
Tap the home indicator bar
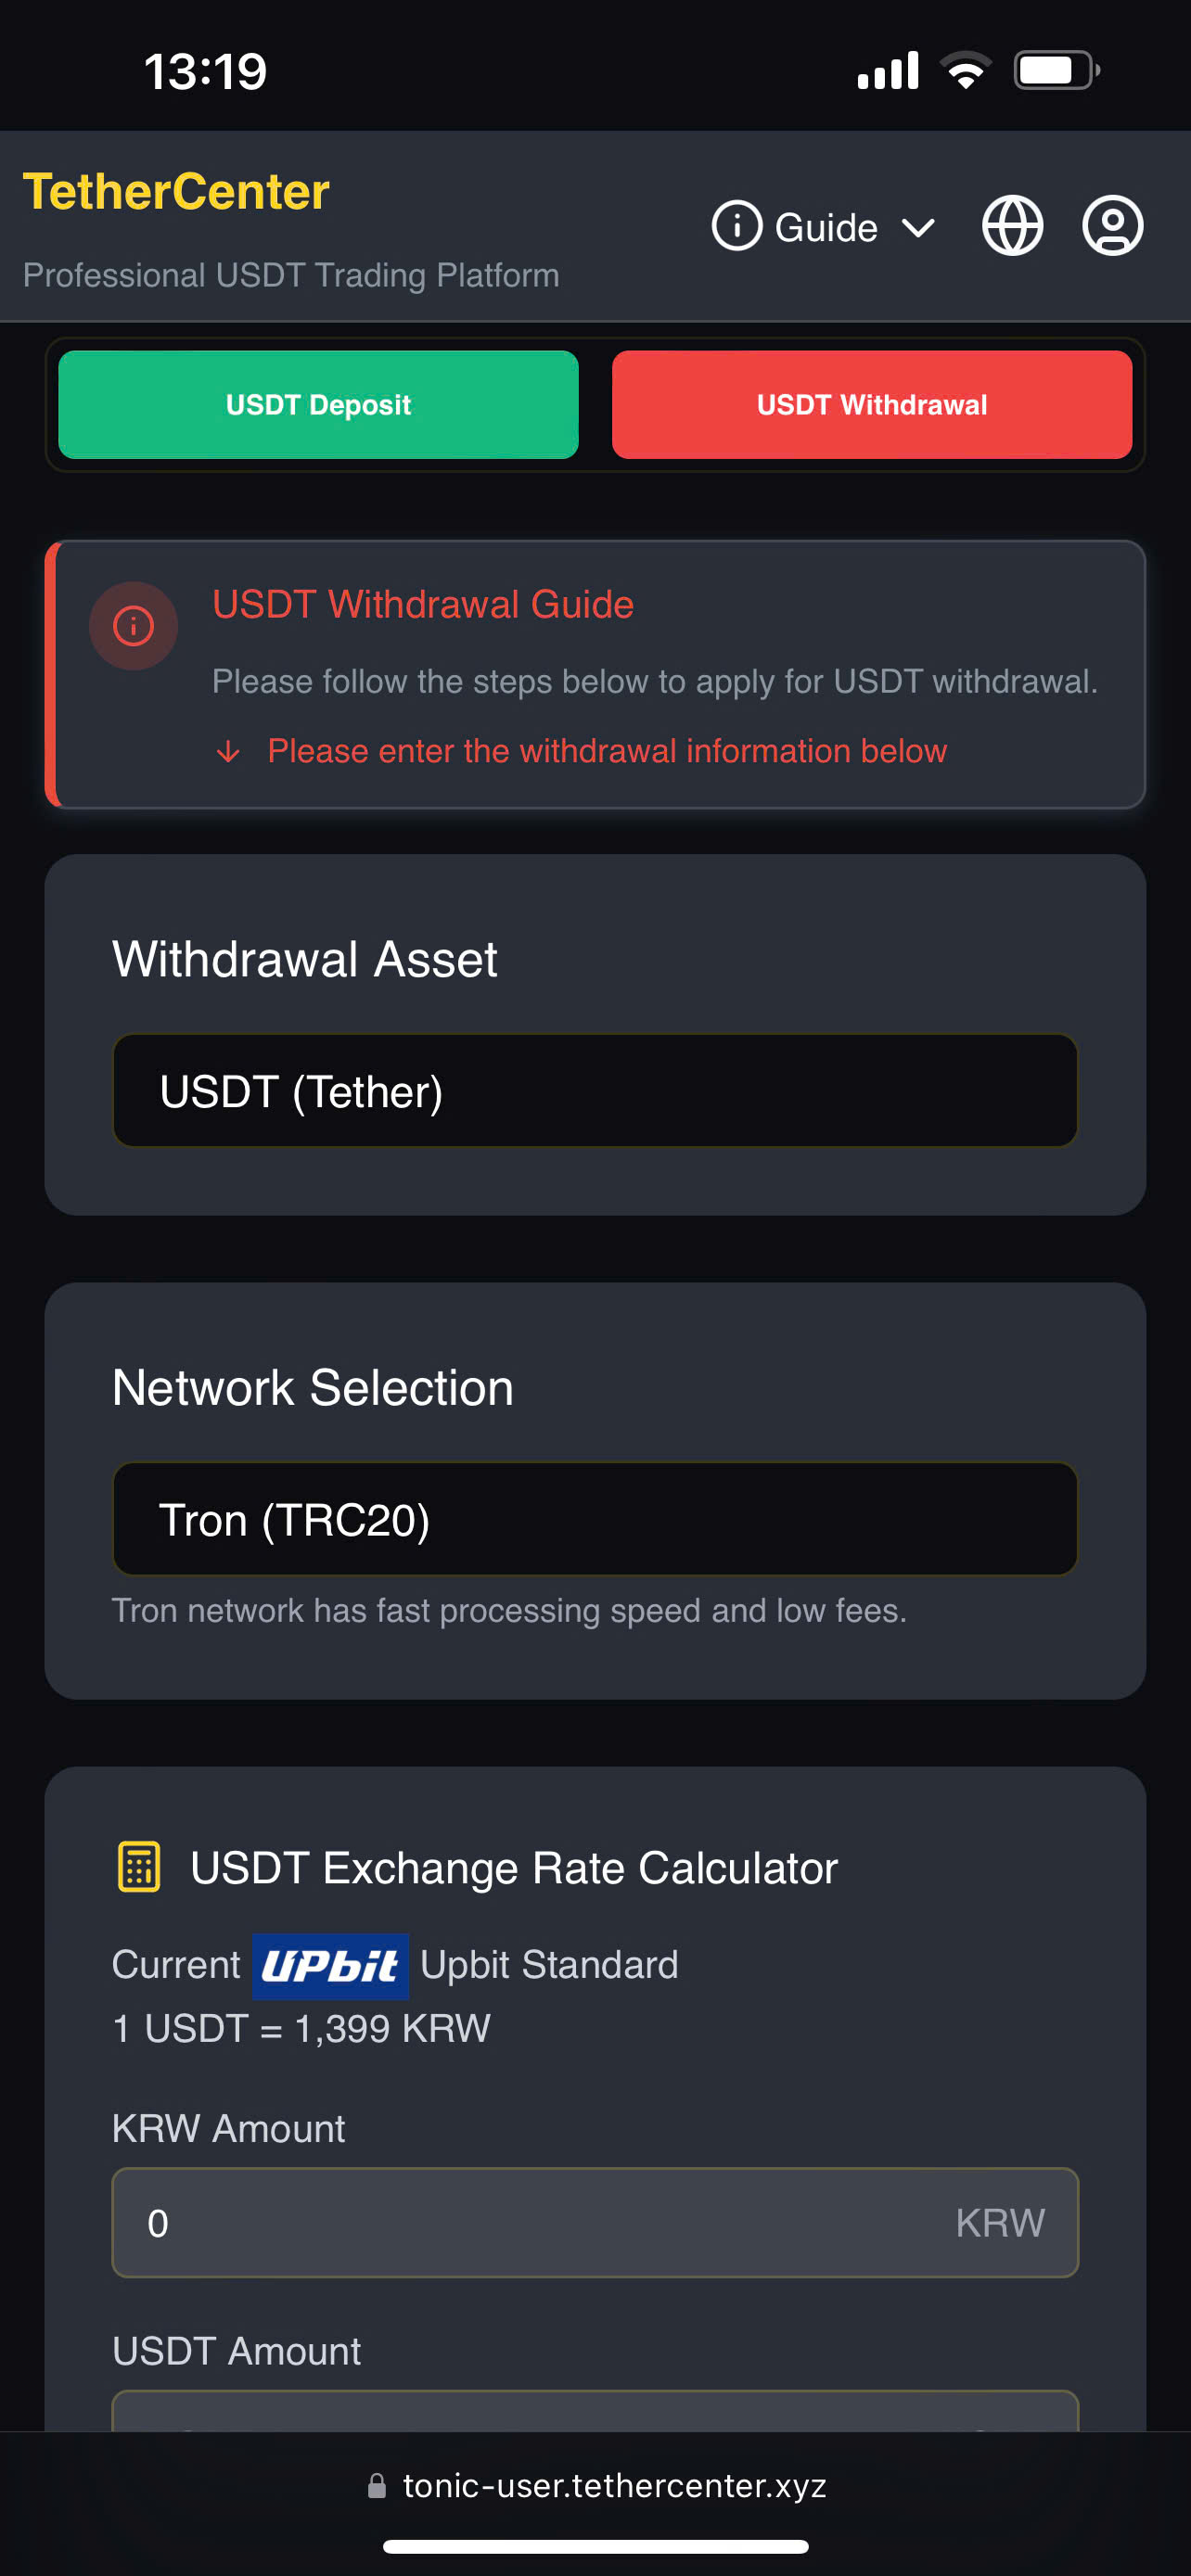[595, 2546]
